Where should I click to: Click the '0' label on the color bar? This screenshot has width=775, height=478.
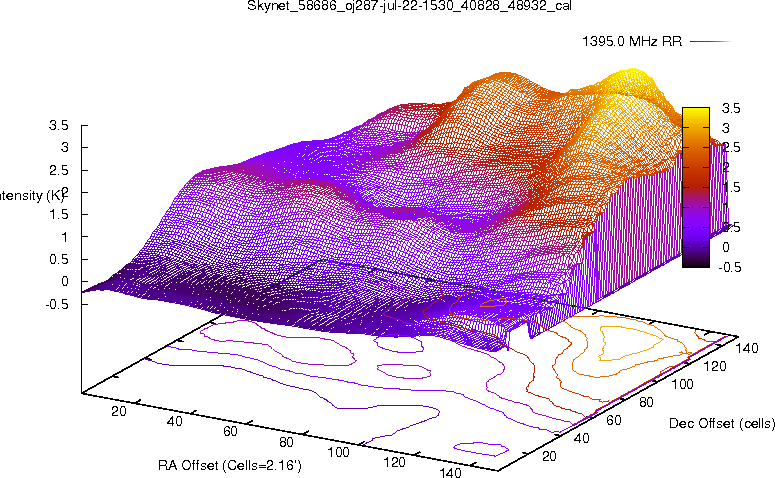click(726, 247)
